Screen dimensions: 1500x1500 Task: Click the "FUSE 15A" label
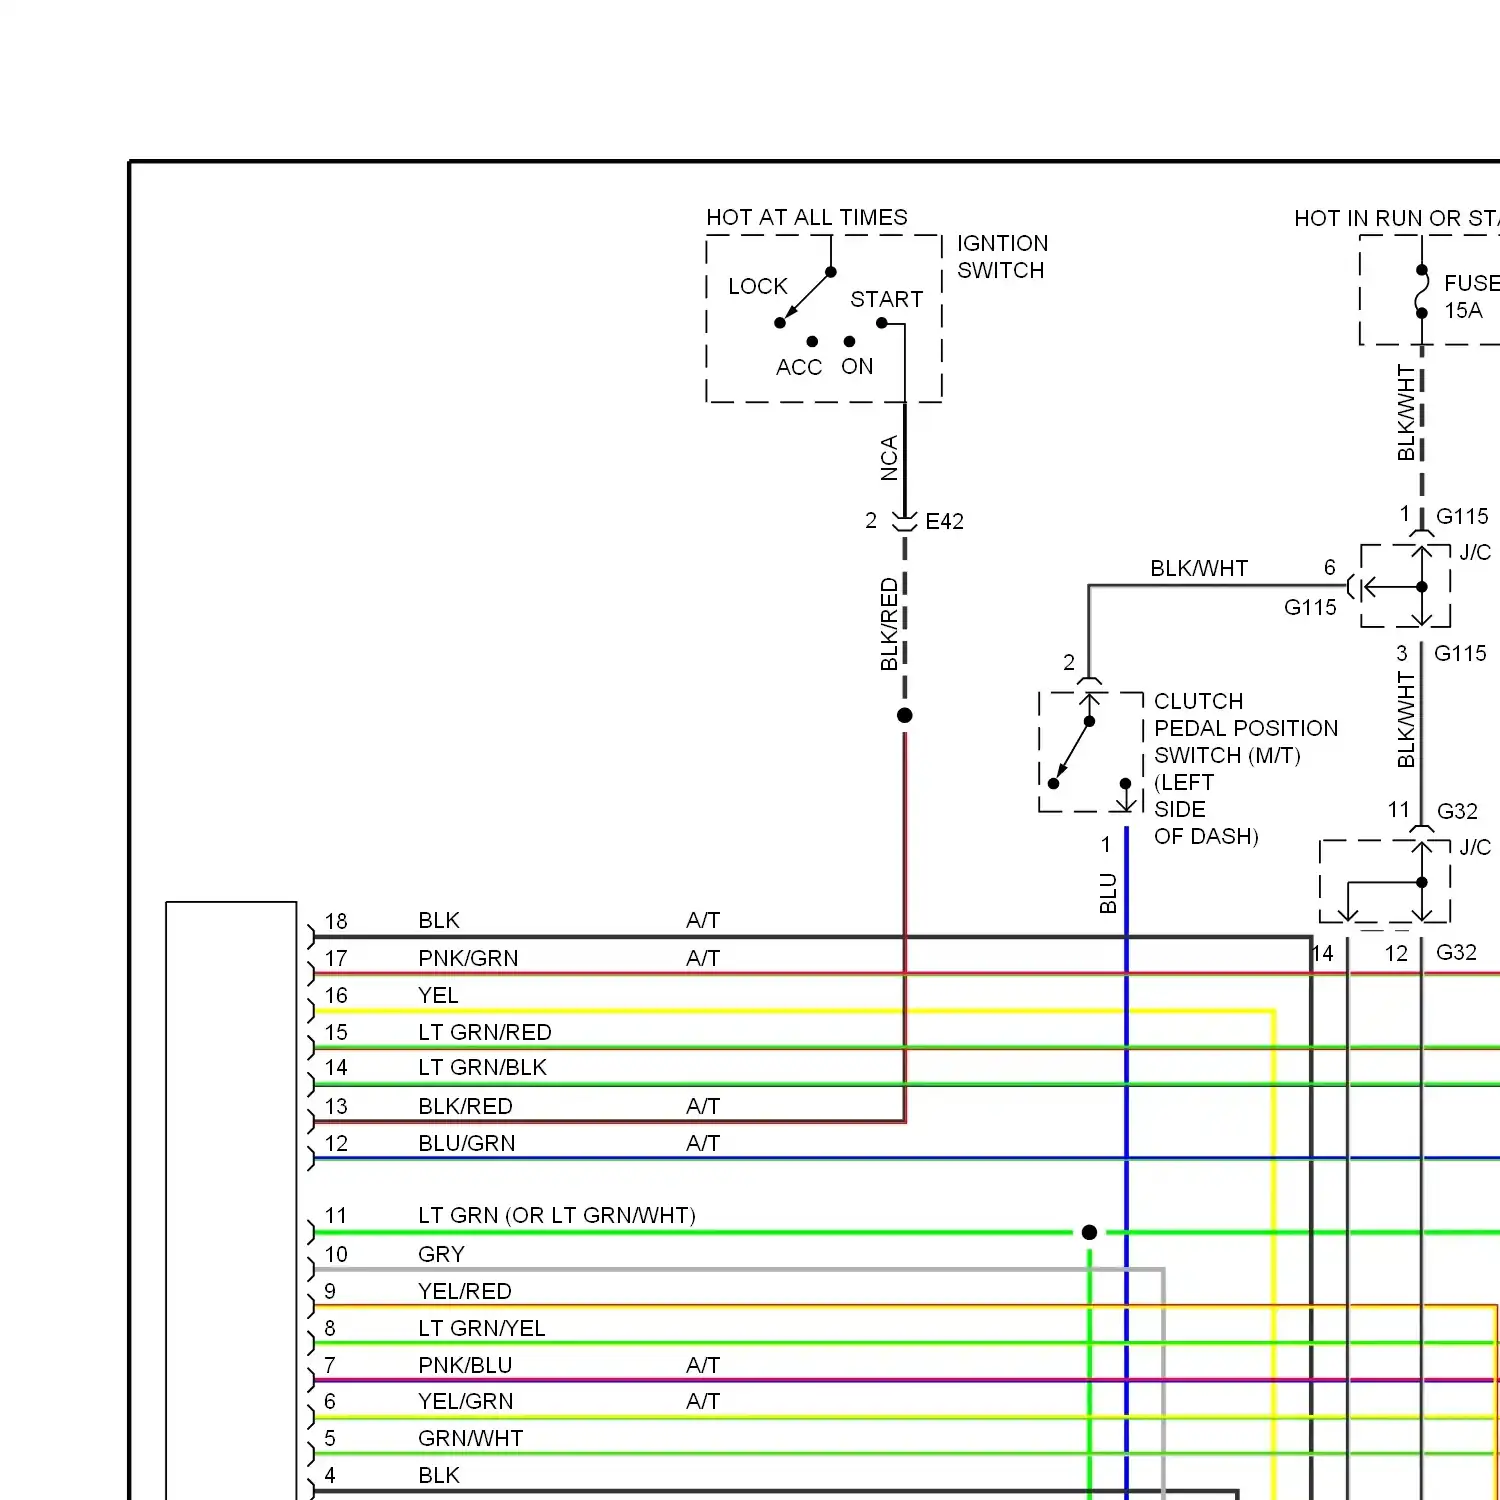click(x=1472, y=297)
